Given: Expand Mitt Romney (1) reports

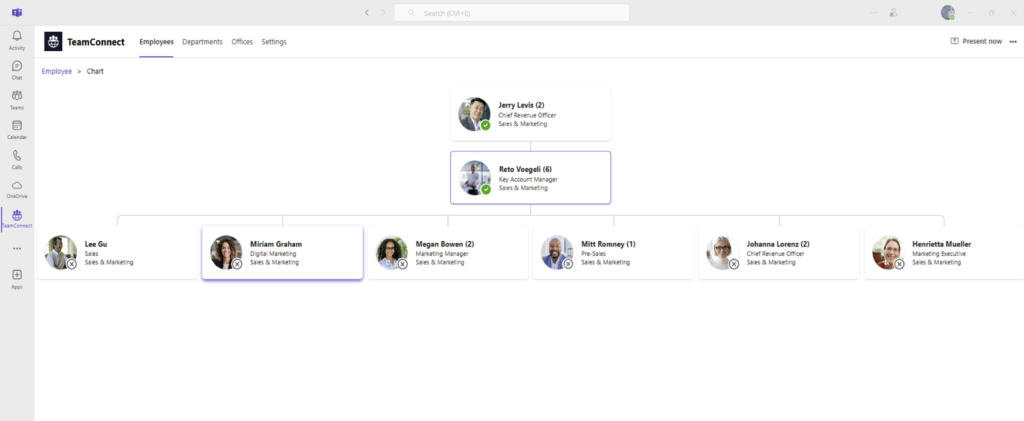Looking at the screenshot, I should pyautogui.click(x=608, y=244).
